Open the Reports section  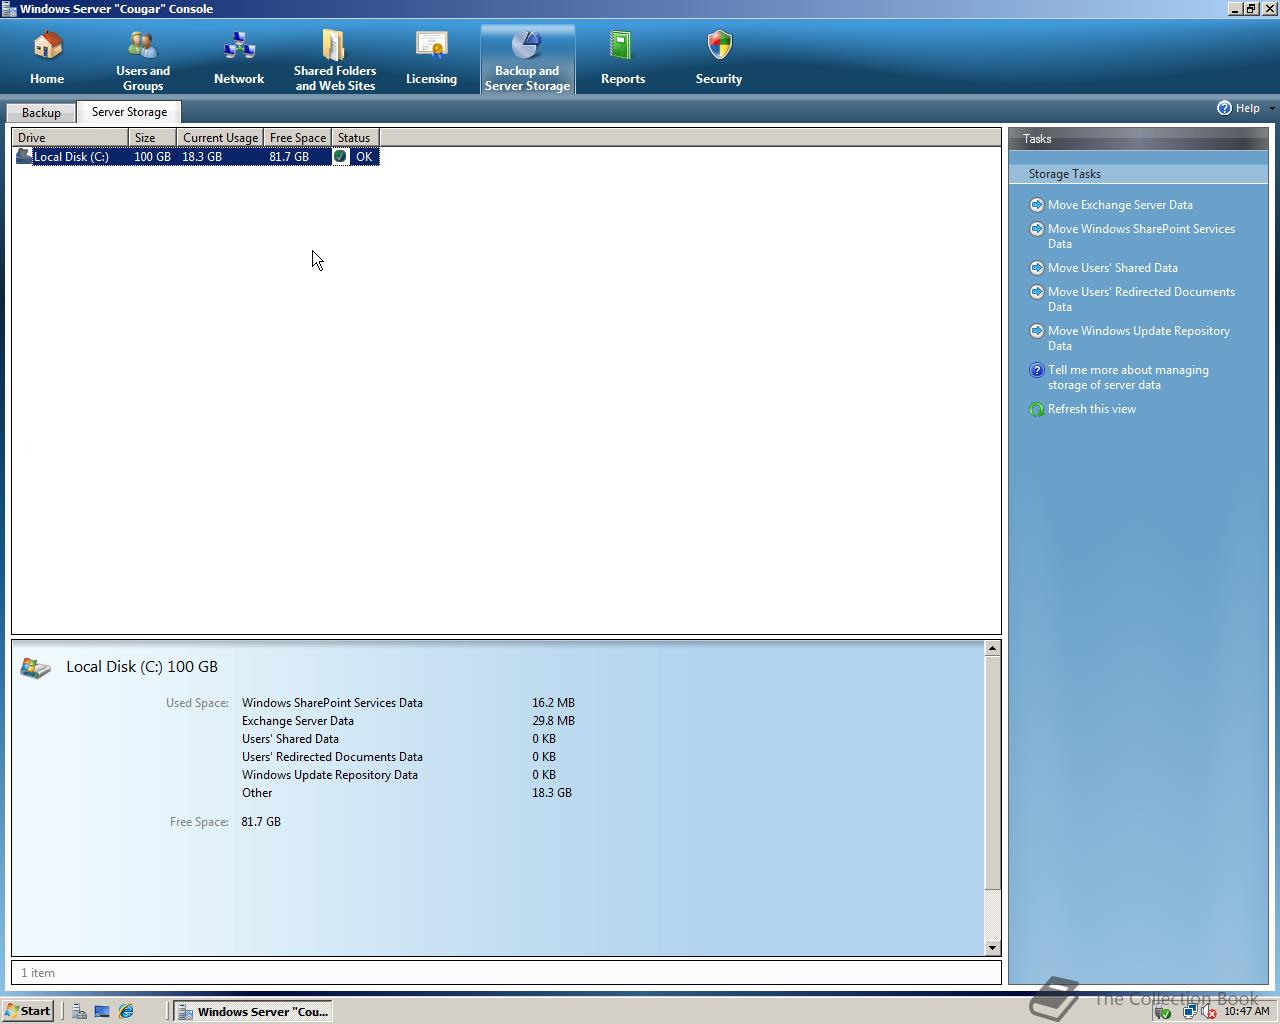[623, 58]
